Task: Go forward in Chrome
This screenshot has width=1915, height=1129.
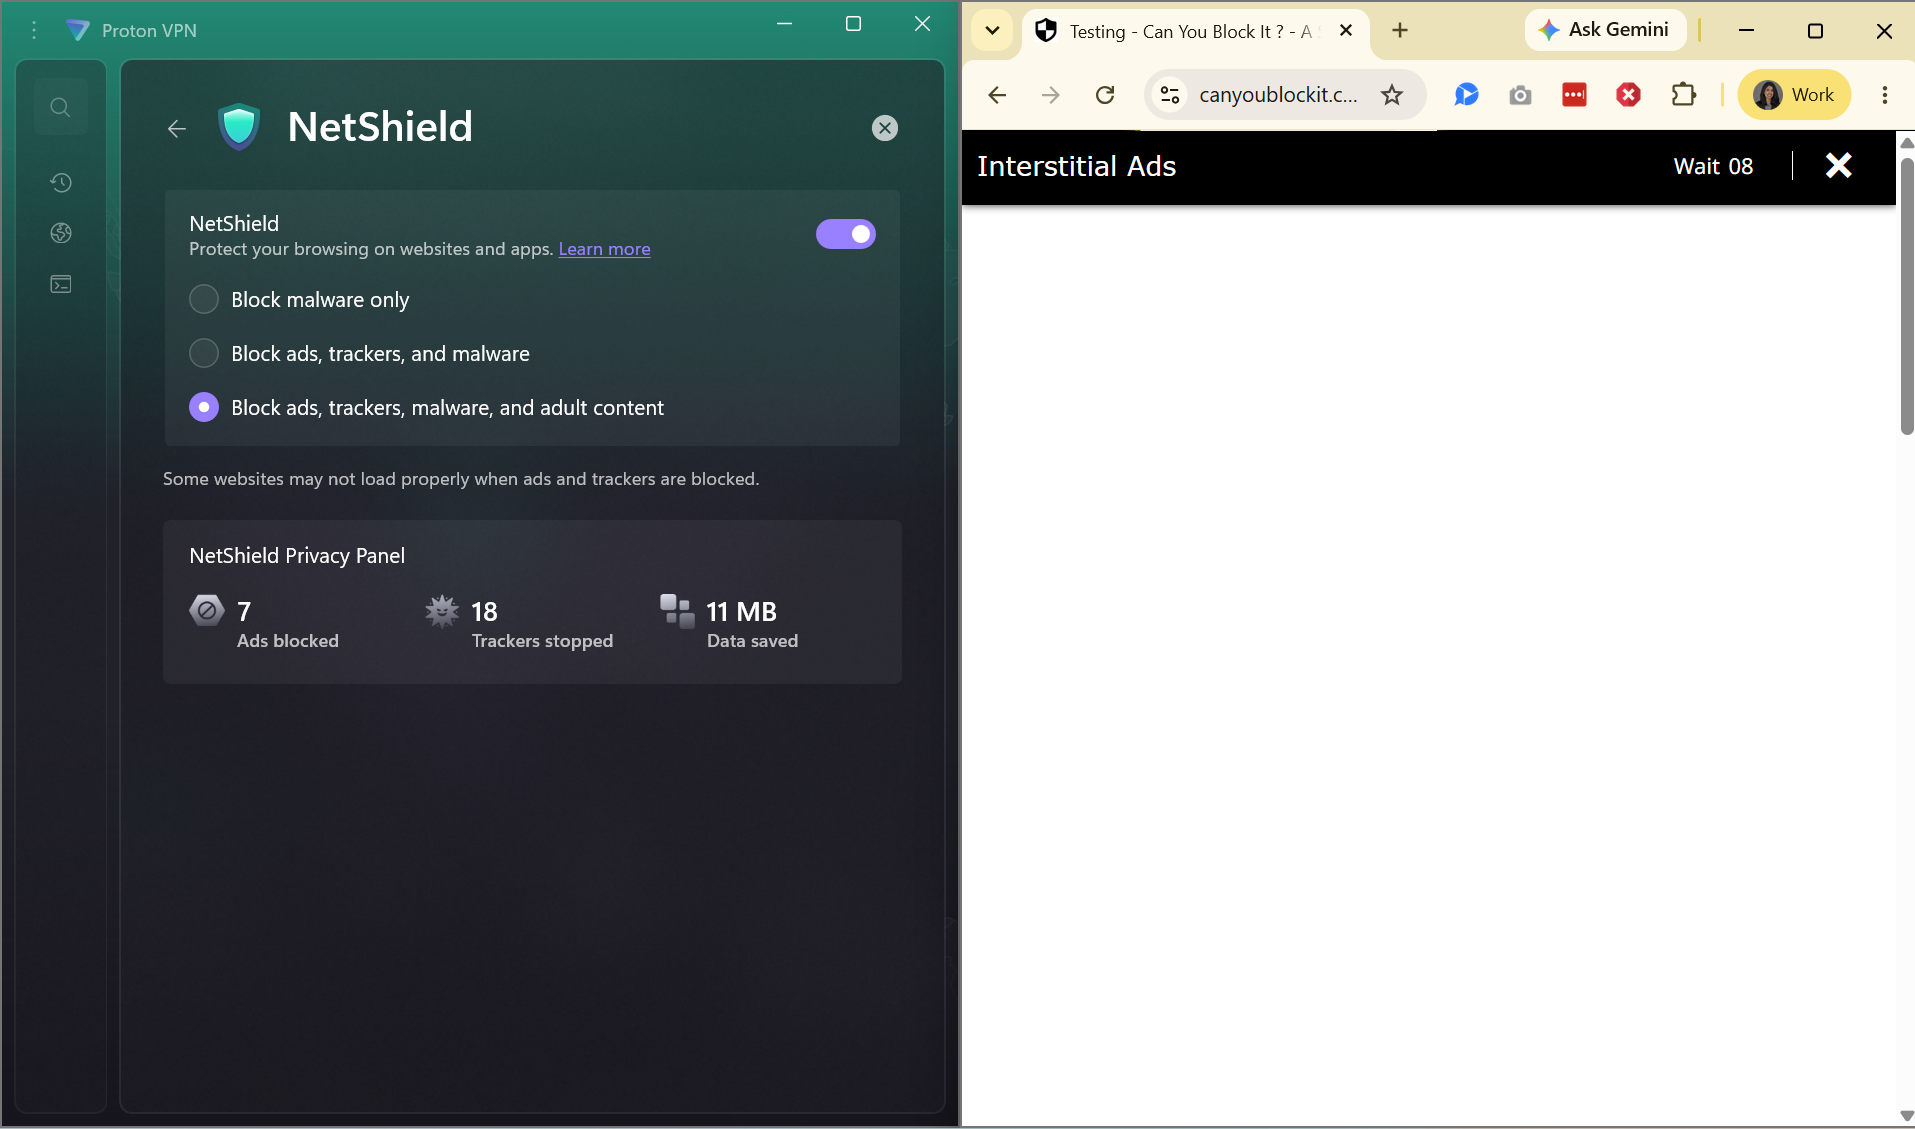Action: [1051, 95]
